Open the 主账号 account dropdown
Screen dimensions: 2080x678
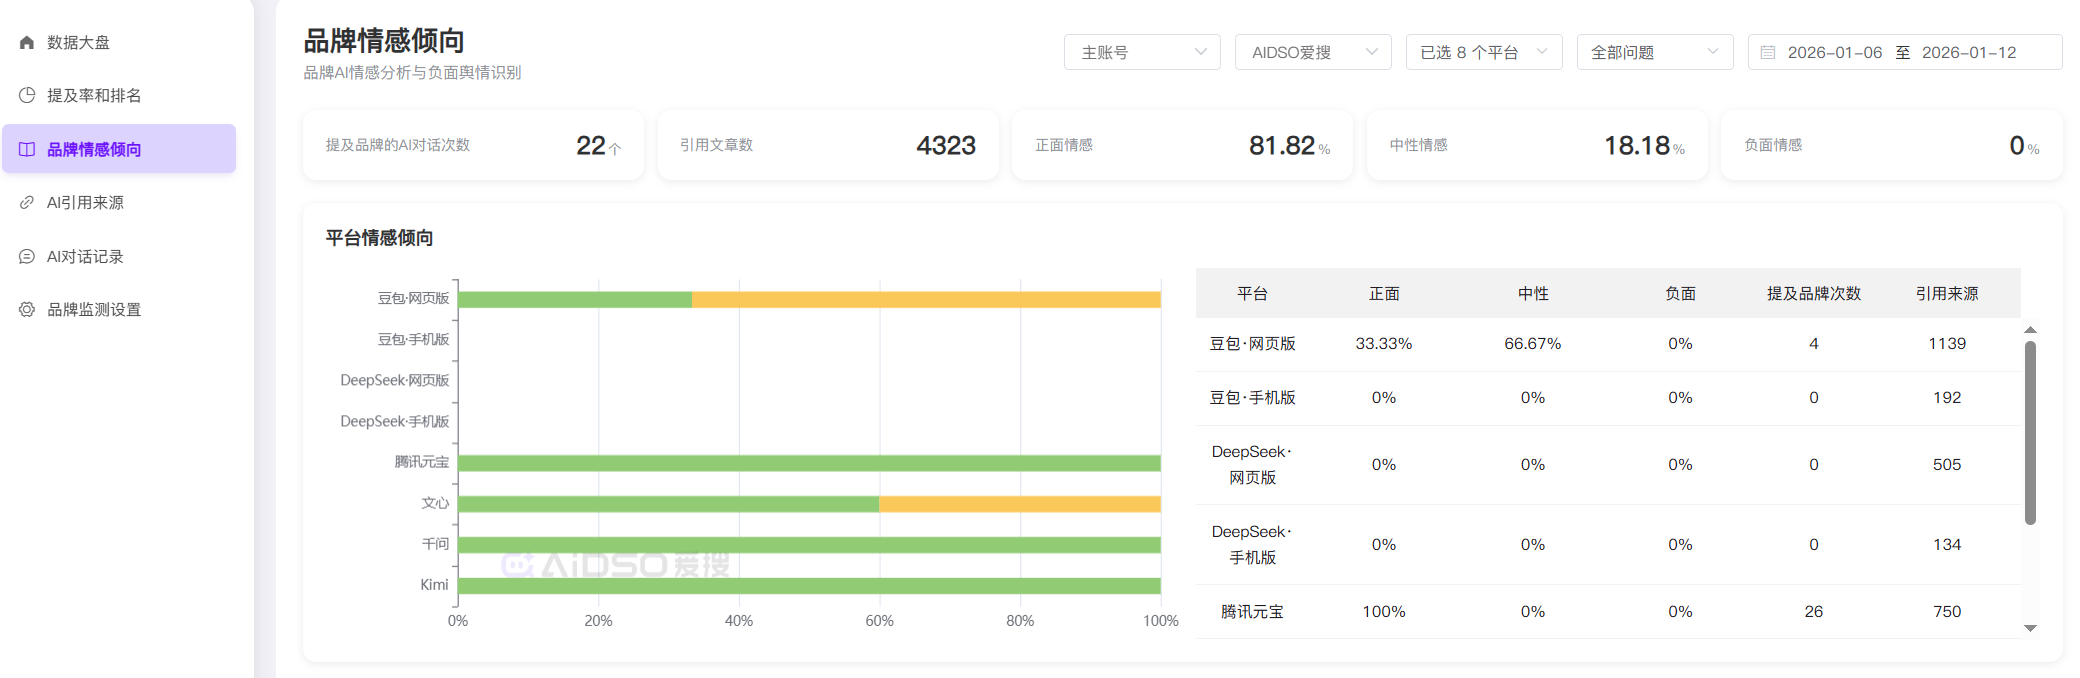[x=1142, y=52]
